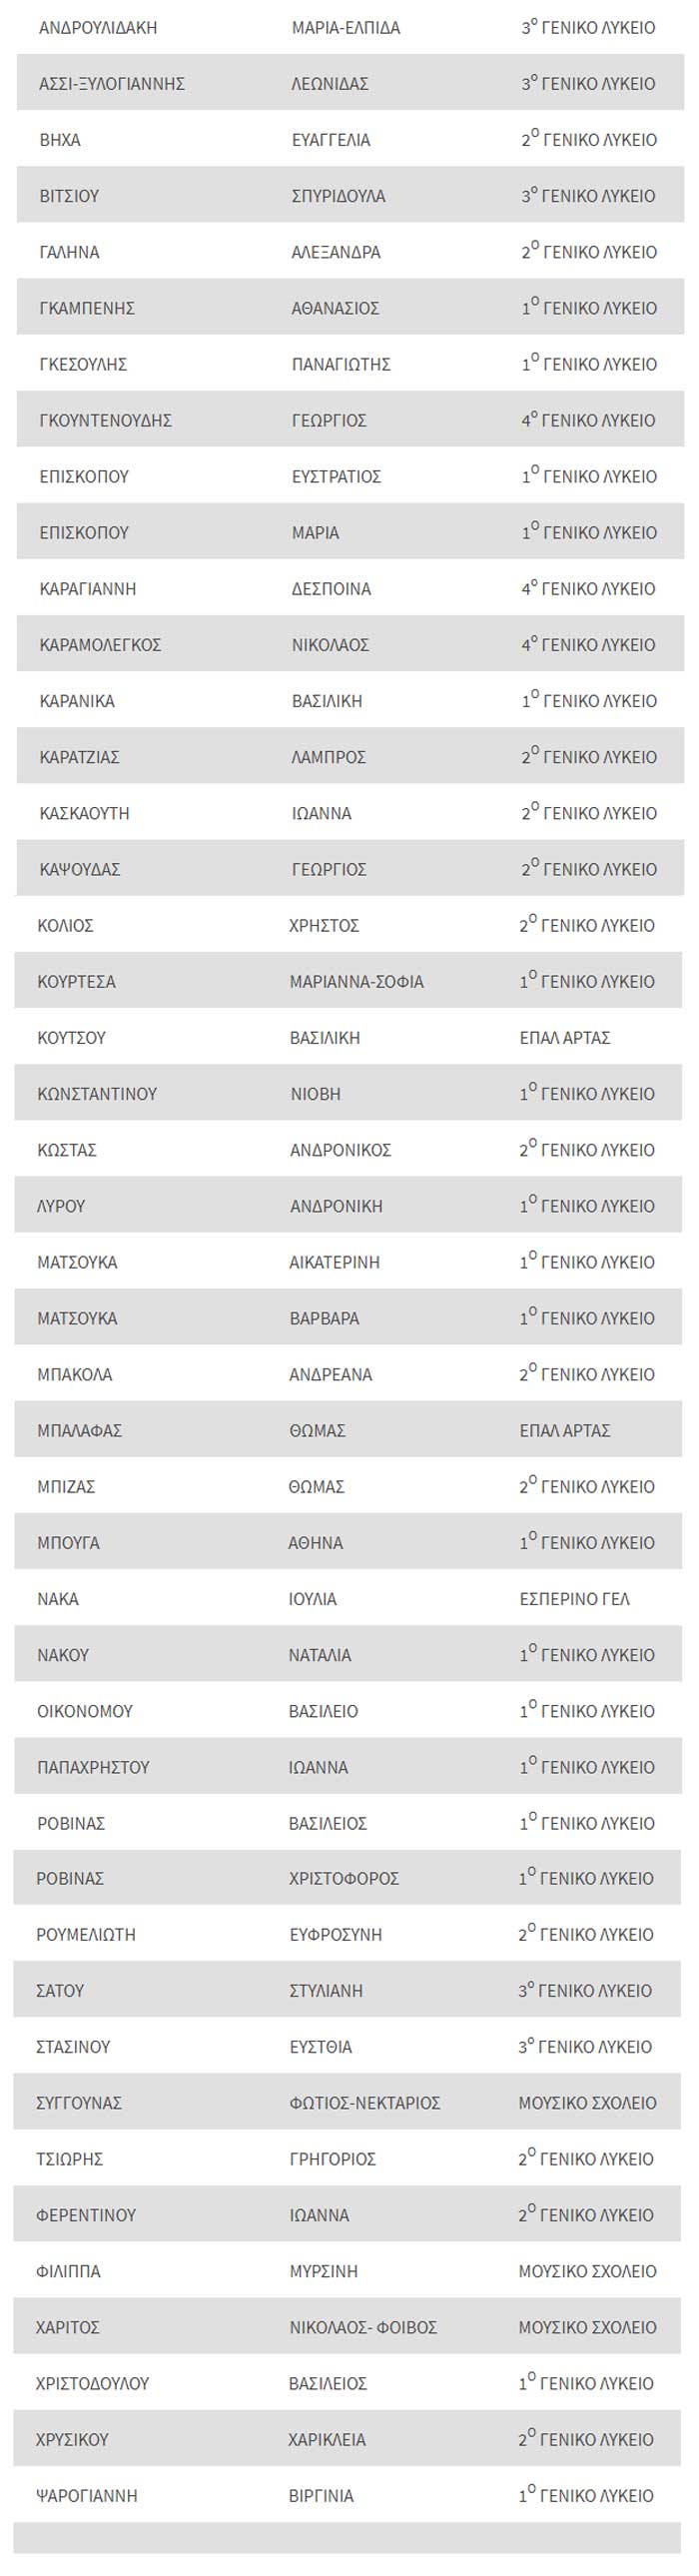Select the surname ΦΕΡΕΝΤΙΝΟΥ

[x=86, y=2215]
